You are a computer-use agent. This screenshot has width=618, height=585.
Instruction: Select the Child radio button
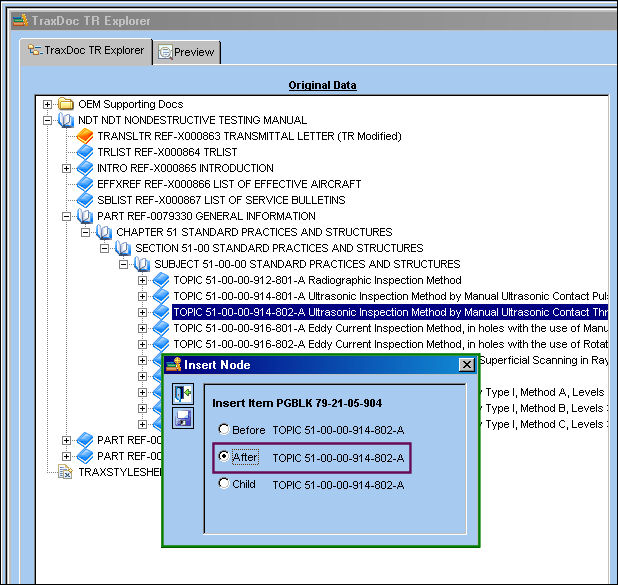(x=224, y=483)
